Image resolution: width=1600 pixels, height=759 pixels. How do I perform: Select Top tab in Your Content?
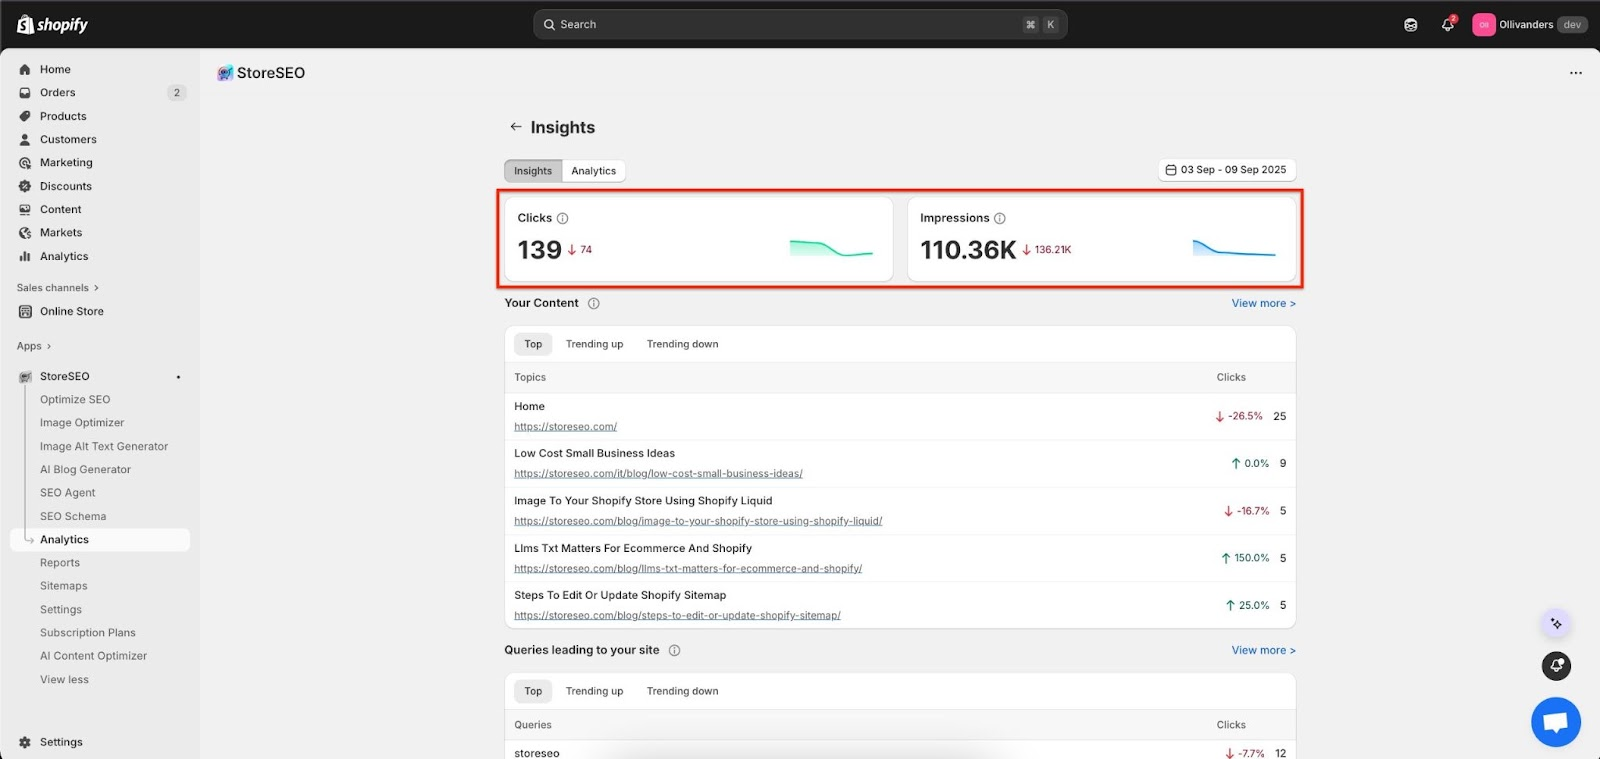pyautogui.click(x=533, y=344)
